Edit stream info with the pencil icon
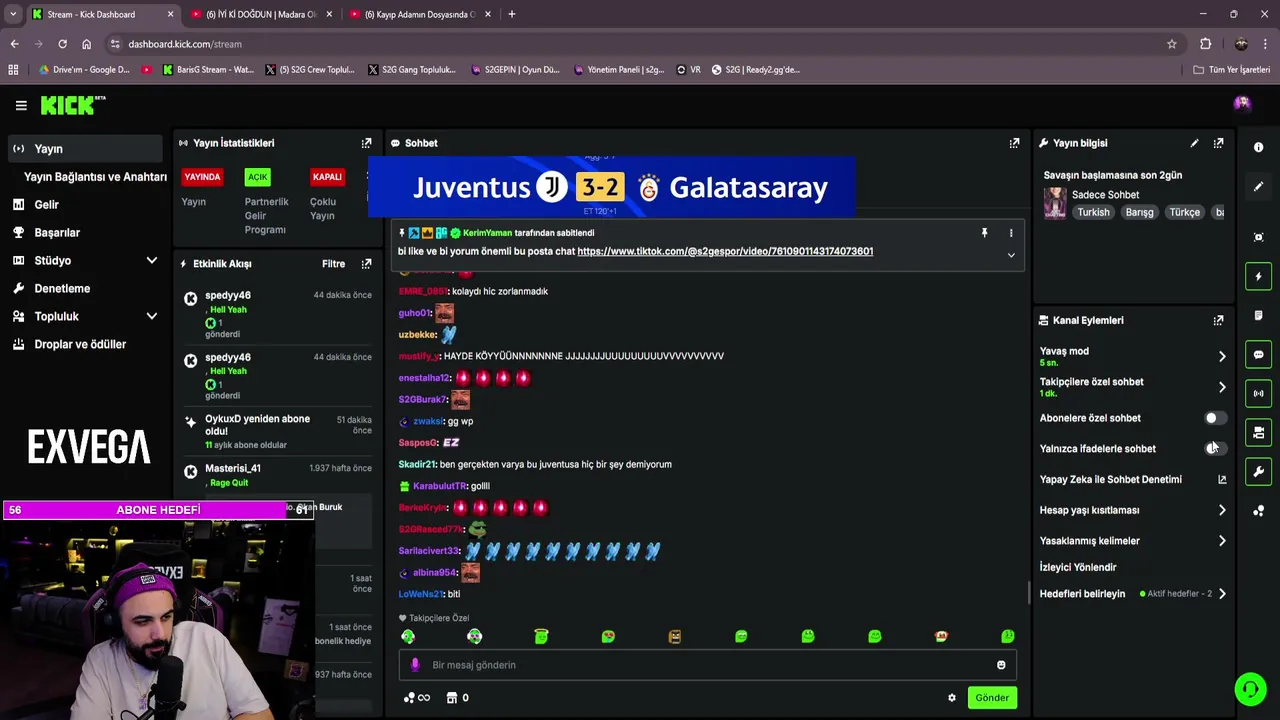Viewport: 1280px width, 720px height. pyautogui.click(x=1194, y=143)
